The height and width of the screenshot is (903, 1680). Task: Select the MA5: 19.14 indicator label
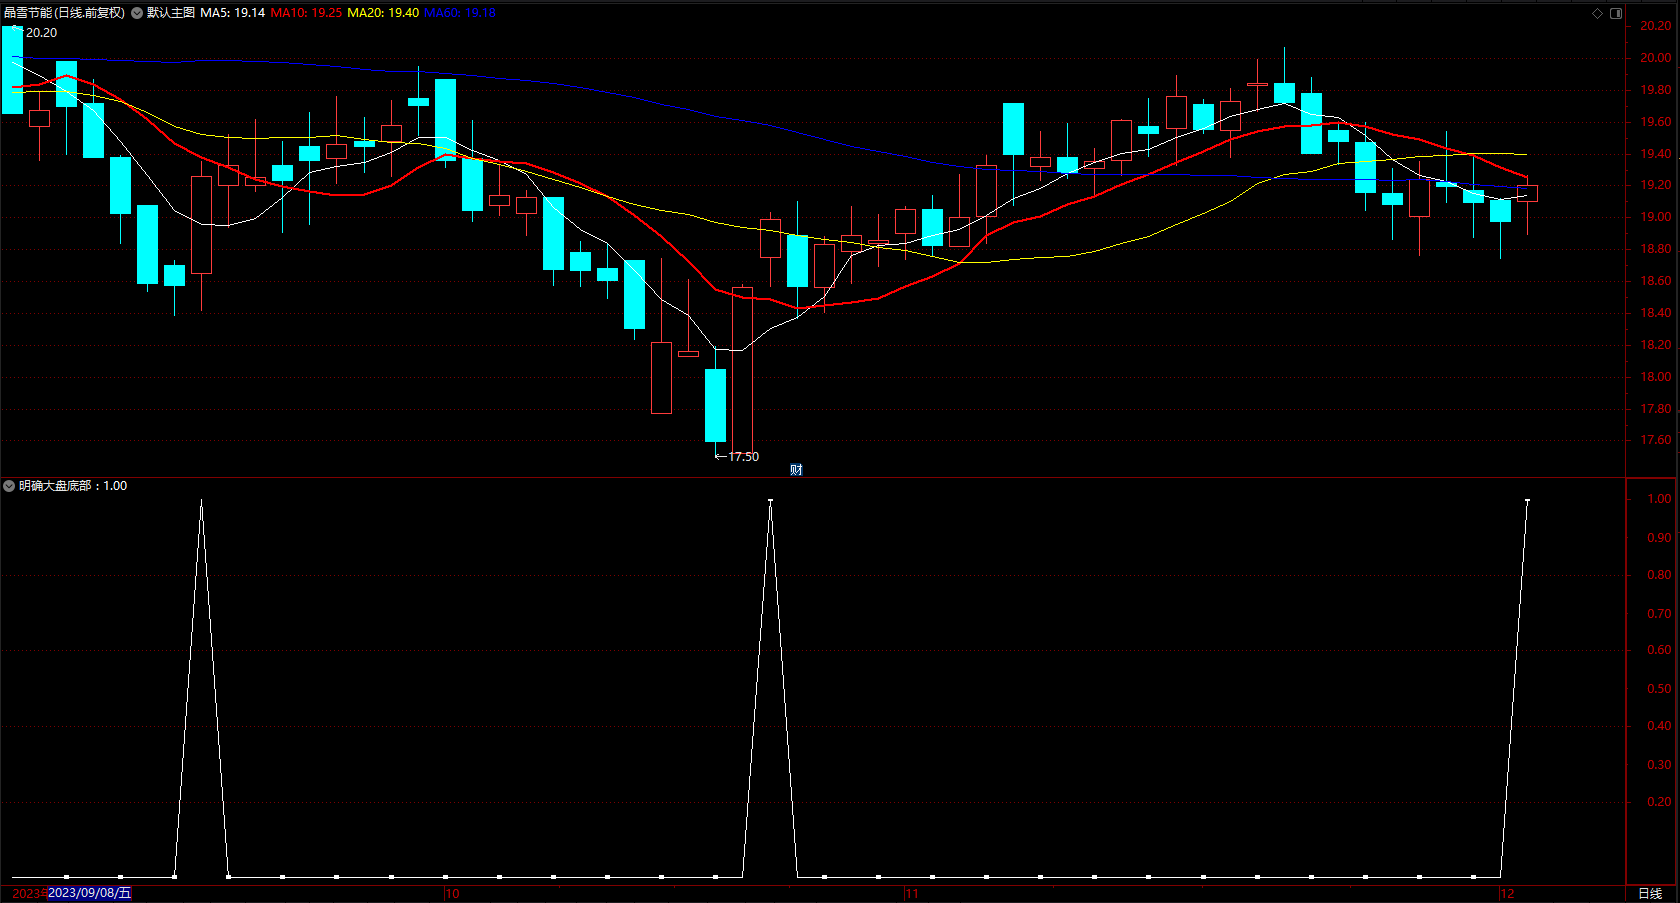click(233, 13)
